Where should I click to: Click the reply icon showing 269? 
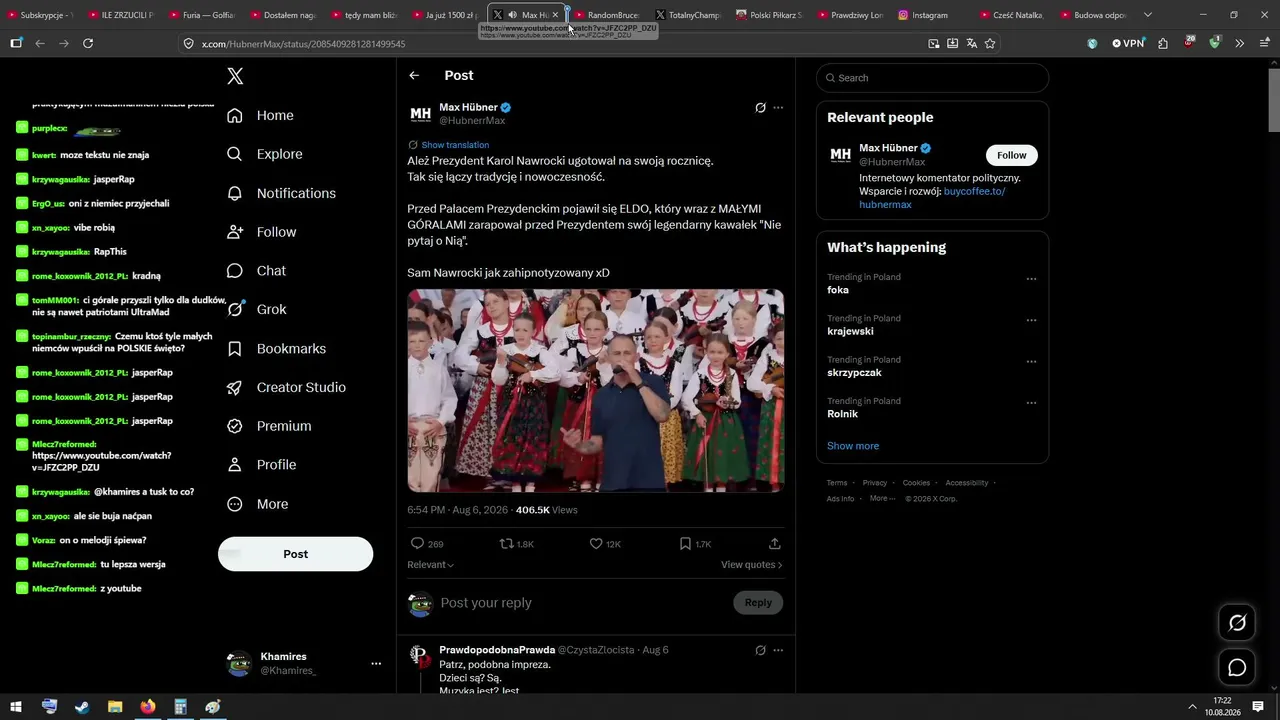(418, 544)
